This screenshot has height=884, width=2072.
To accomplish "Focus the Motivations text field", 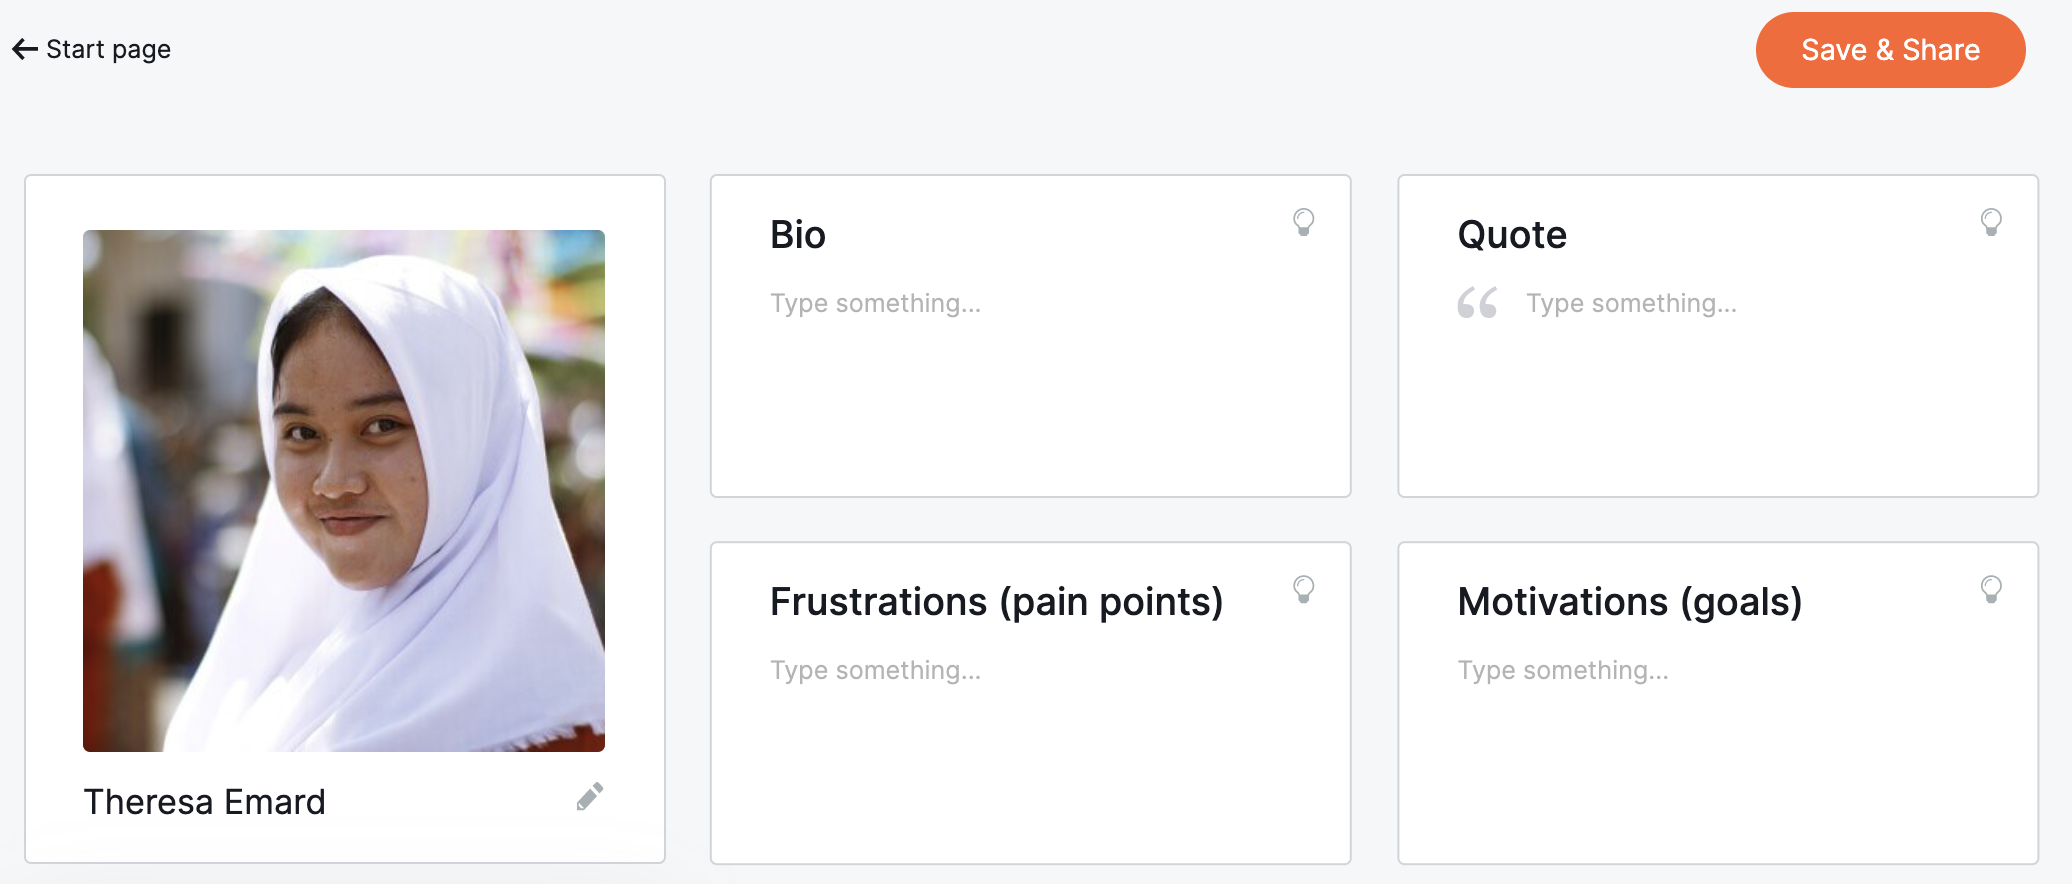I will 1718,670.
